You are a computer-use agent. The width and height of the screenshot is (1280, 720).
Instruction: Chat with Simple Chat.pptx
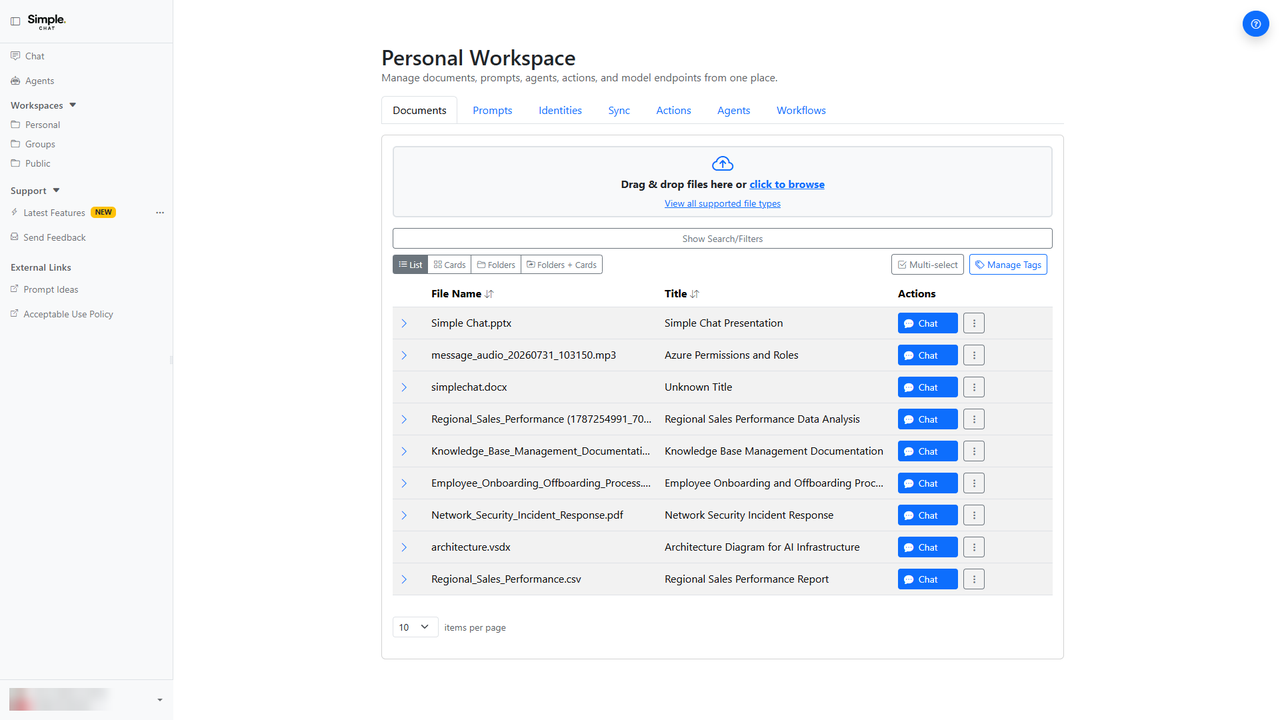point(927,323)
